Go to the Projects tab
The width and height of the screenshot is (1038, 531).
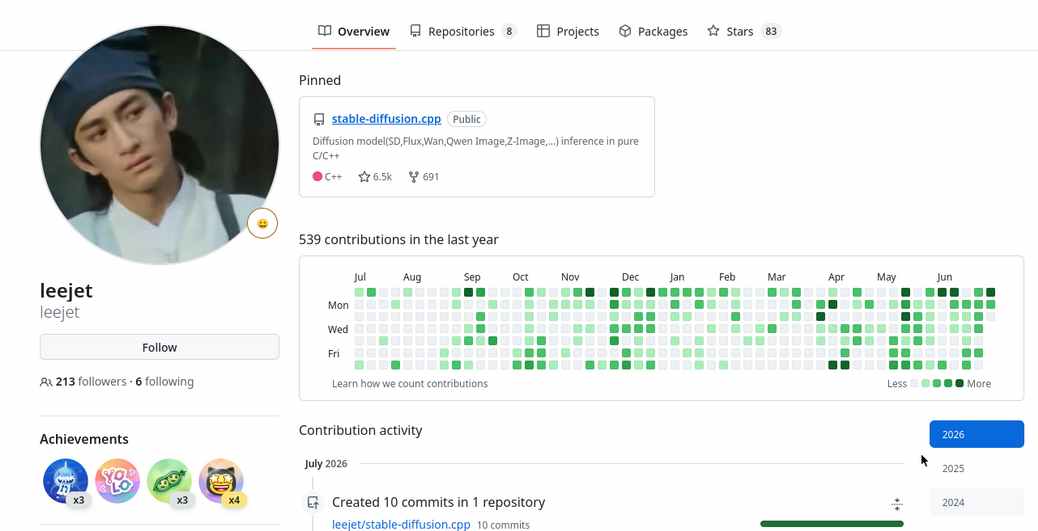[x=568, y=31]
